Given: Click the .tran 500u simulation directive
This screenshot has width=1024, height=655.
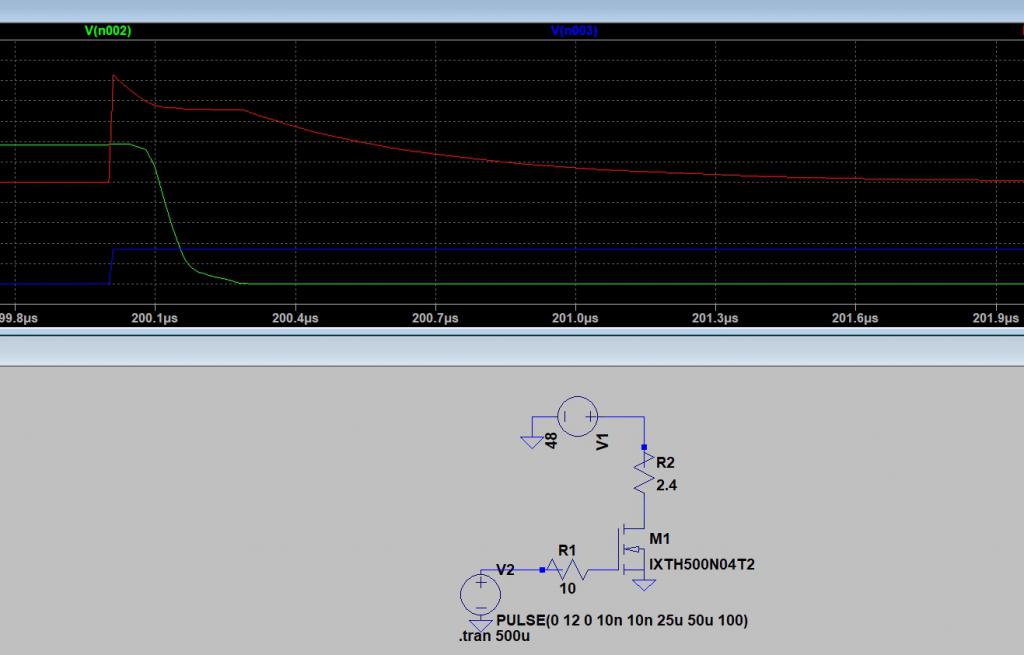Looking at the screenshot, I should (492, 636).
